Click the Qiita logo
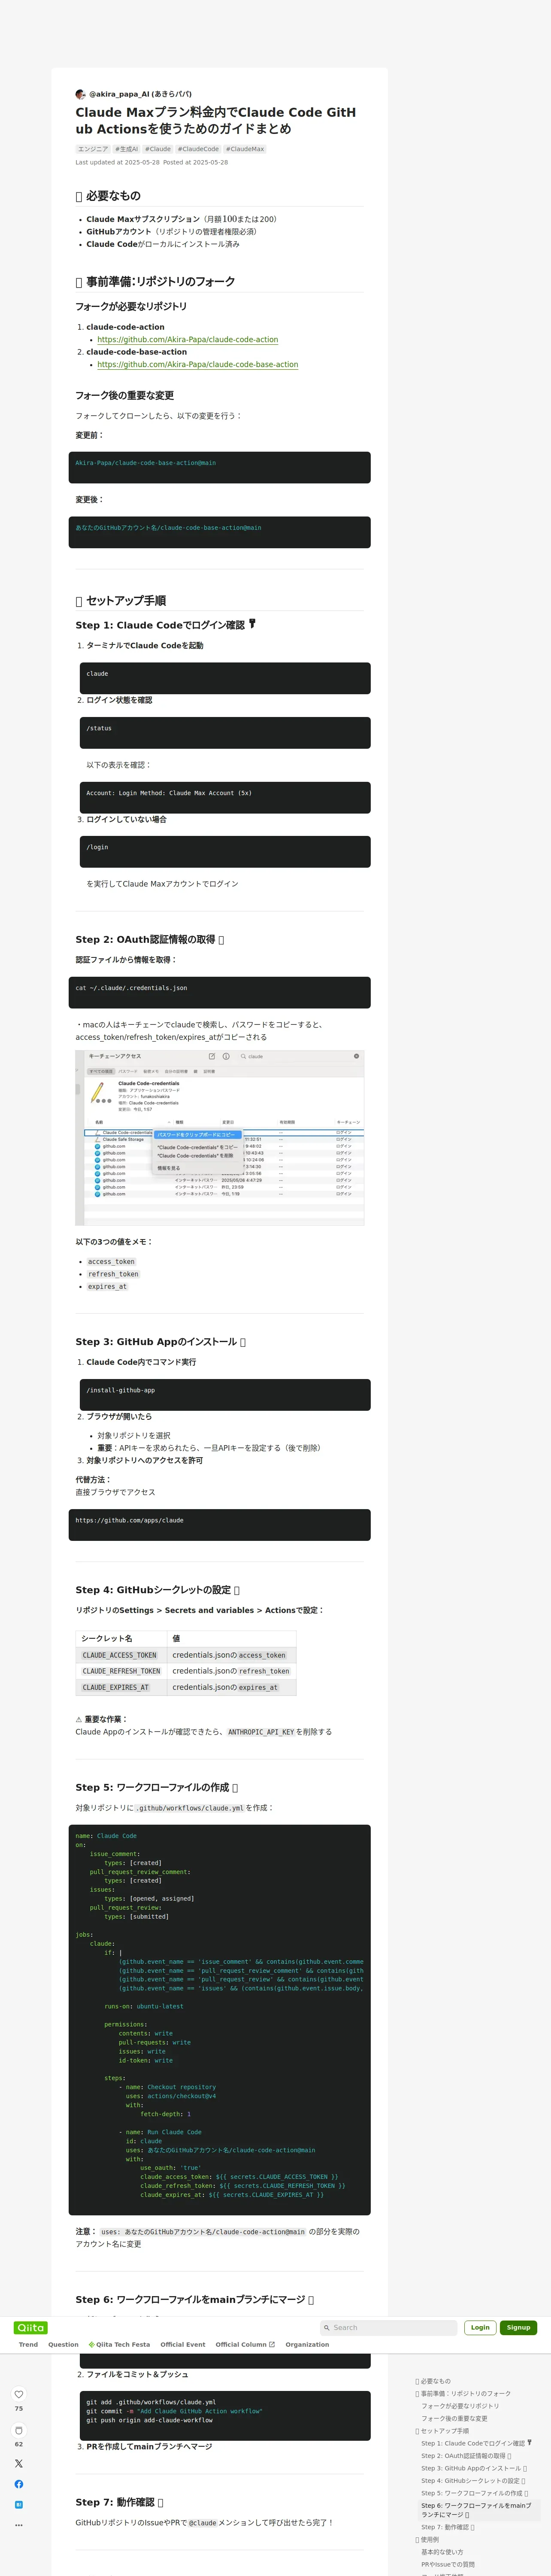This screenshot has width=551, height=2576. pyautogui.click(x=31, y=2327)
